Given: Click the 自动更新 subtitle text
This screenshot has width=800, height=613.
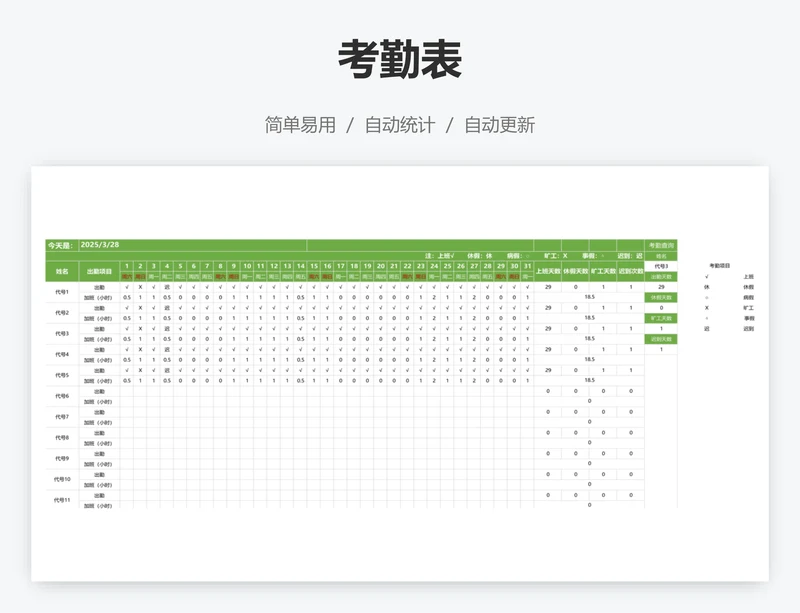Looking at the screenshot, I should [499, 125].
